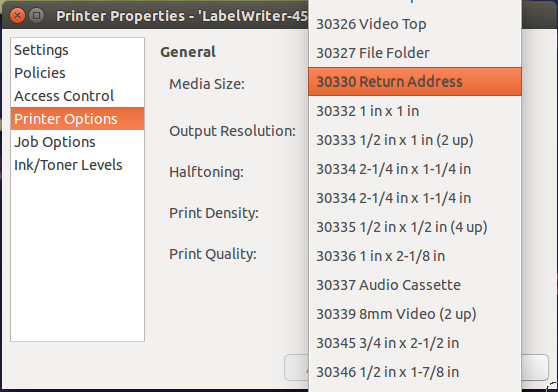
Task: Select 30333 1/2 in x 1 in (2 up)
Action: coord(415,140)
